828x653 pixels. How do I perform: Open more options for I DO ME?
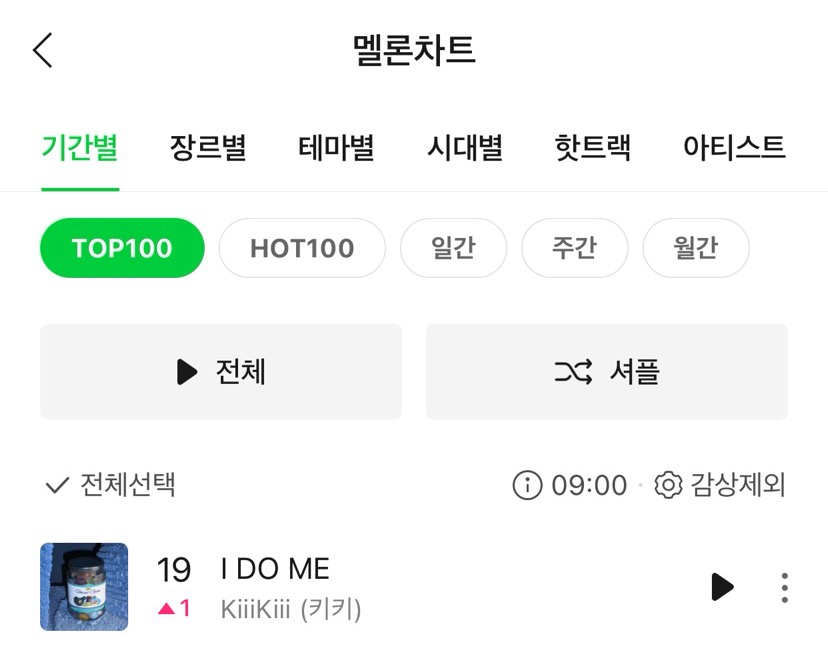click(x=785, y=587)
